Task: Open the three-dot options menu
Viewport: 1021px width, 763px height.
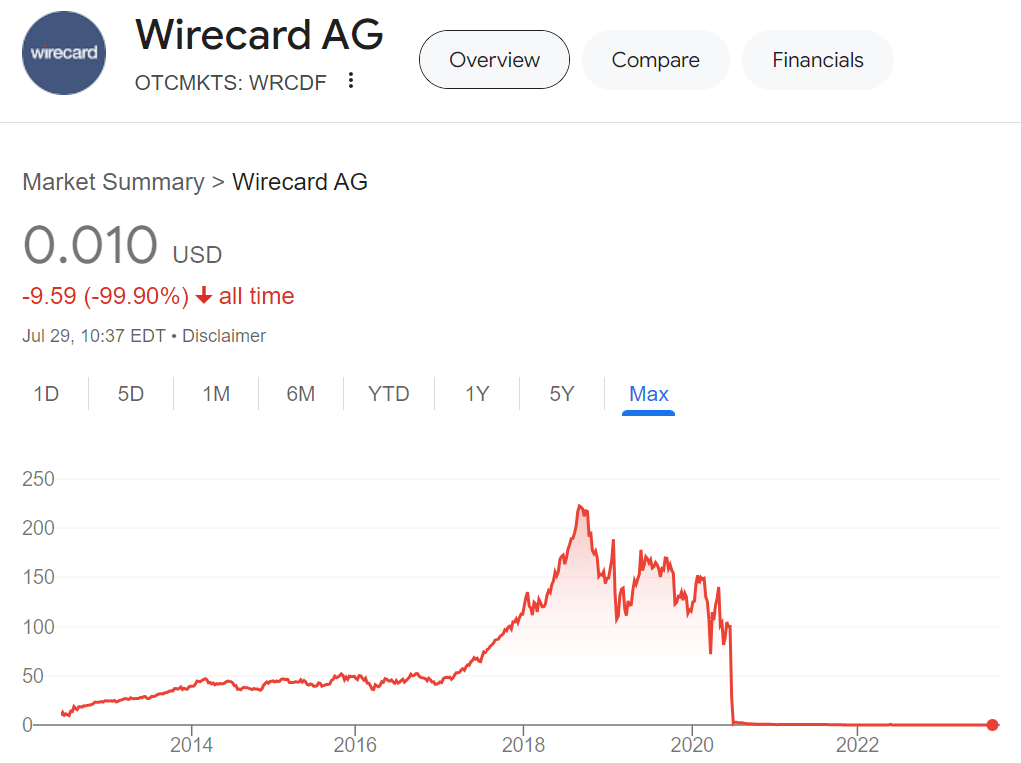Action: click(x=350, y=81)
